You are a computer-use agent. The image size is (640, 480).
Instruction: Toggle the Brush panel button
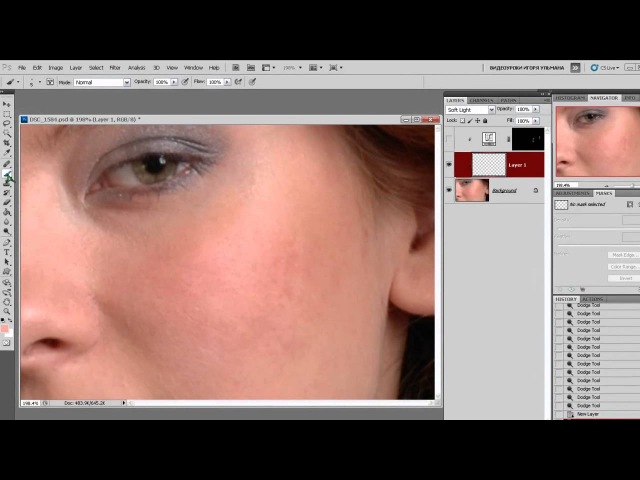click(50, 82)
